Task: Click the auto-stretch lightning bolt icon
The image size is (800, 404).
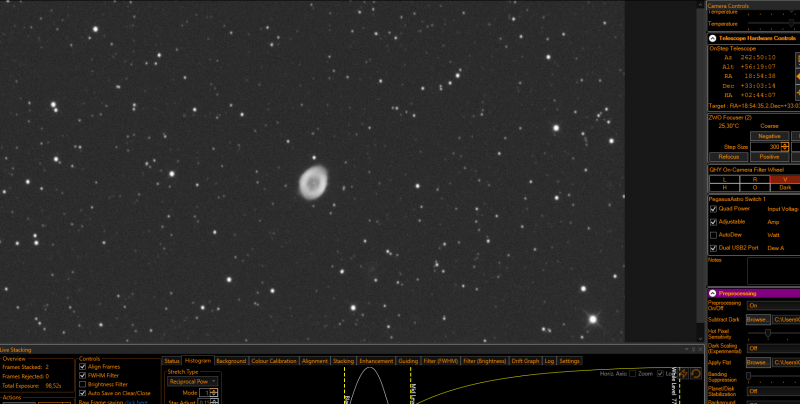Action: (x=684, y=374)
